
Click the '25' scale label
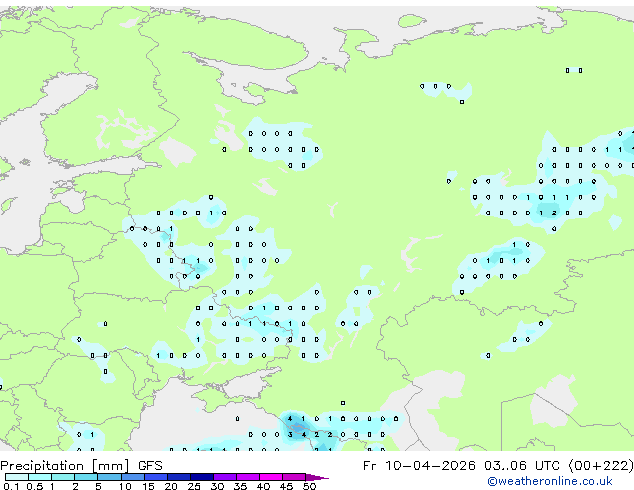pyautogui.click(x=194, y=486)
